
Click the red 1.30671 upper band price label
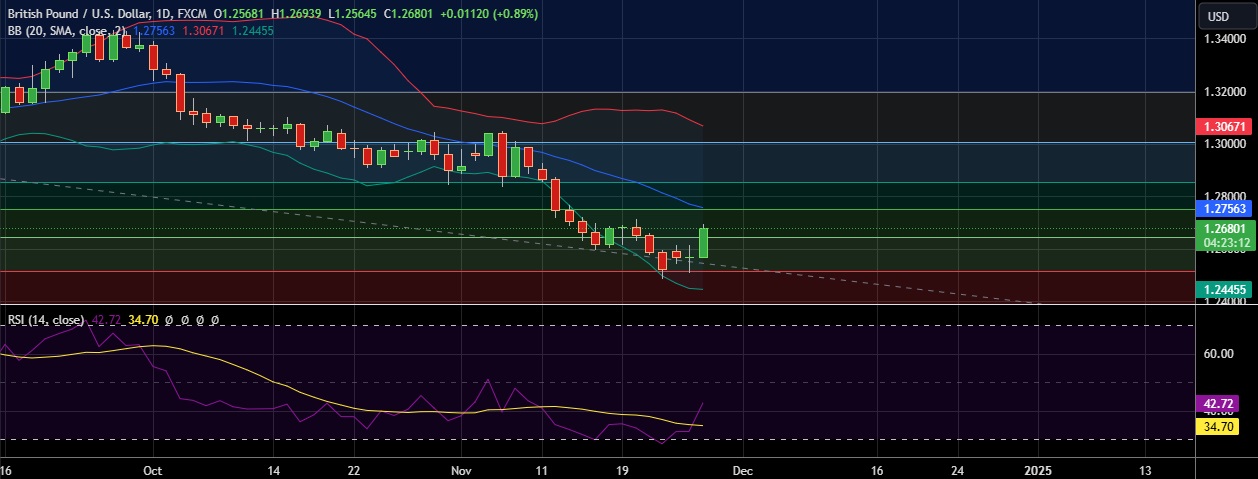click(x=1226, y=127)
